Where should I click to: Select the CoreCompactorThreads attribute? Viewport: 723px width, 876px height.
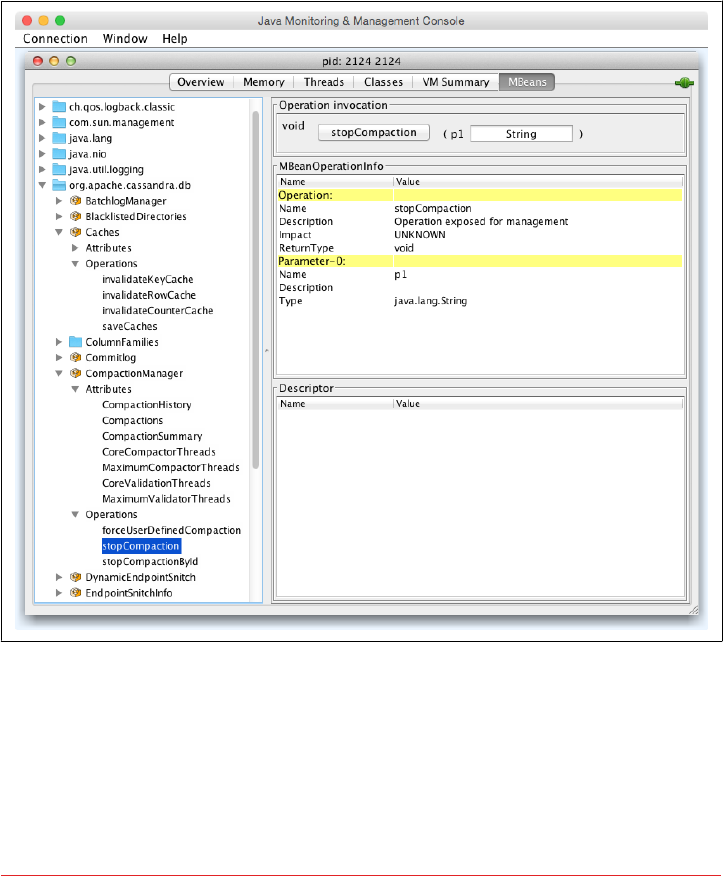point(159,451)
